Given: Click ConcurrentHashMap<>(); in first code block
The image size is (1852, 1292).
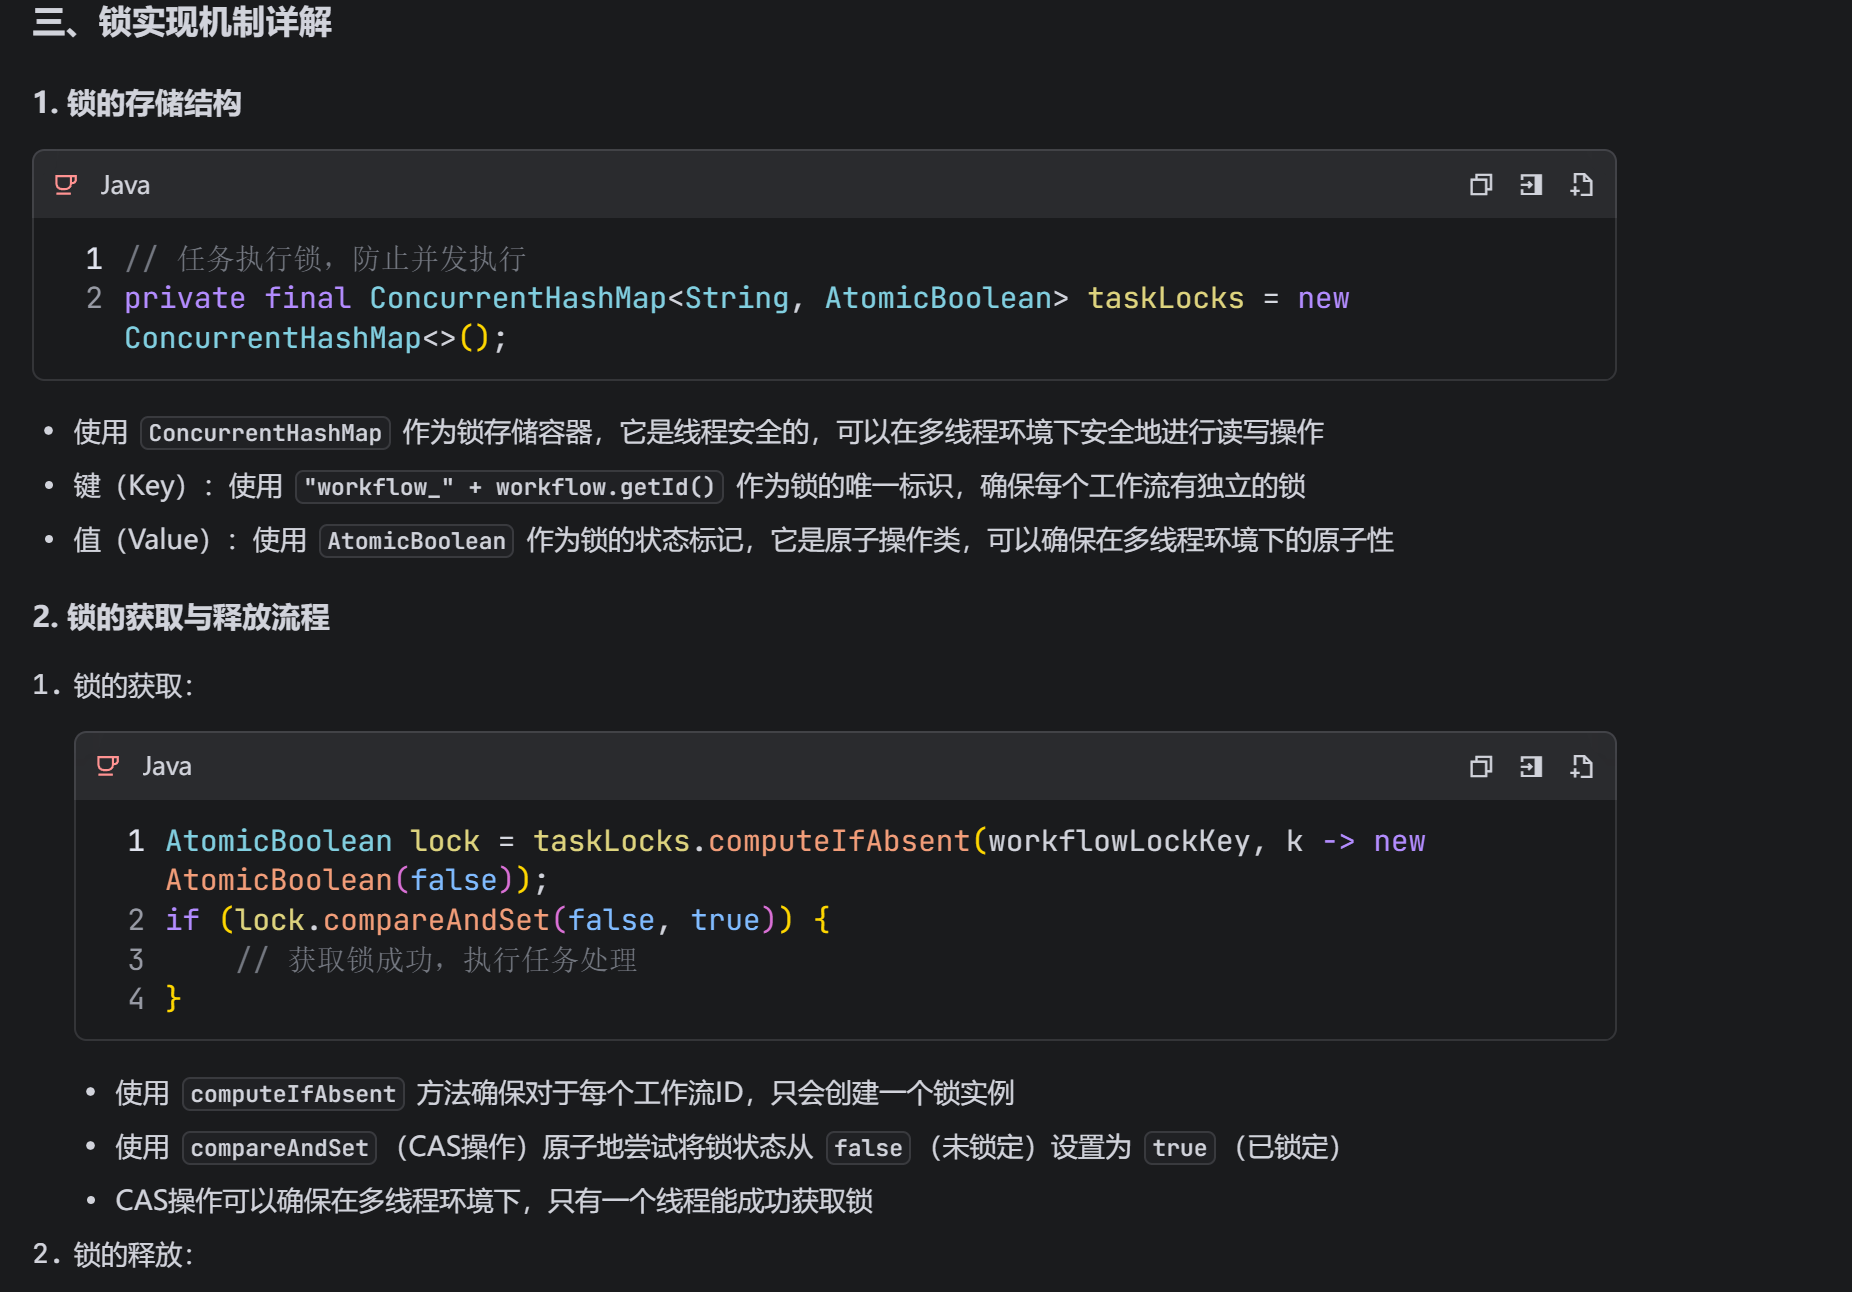Looking at the screenshot, I should 316,338.
